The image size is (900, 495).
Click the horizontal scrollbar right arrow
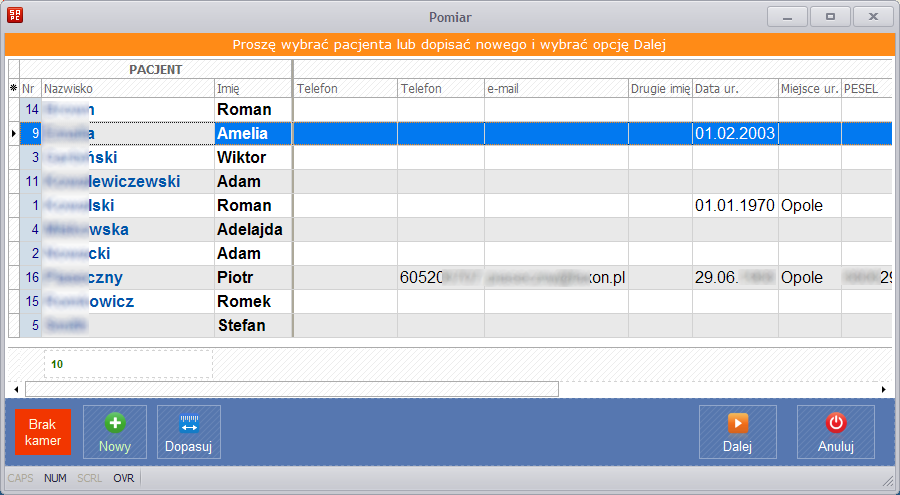pyautogui.click(x=884, y=389)
